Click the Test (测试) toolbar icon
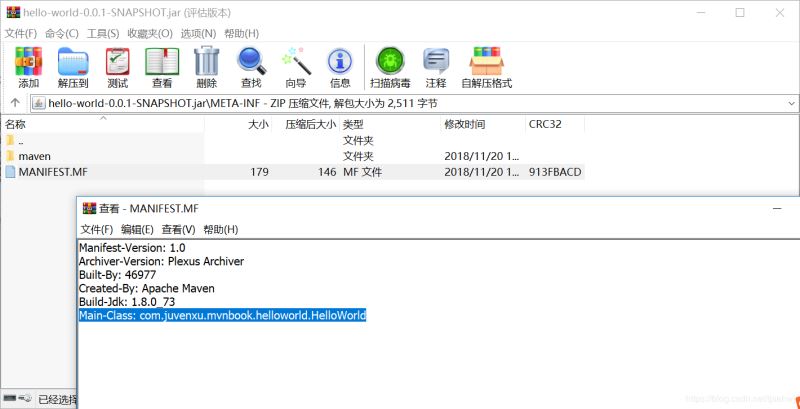800x409 pixels. pyautogui.click(x=117, y=61)
